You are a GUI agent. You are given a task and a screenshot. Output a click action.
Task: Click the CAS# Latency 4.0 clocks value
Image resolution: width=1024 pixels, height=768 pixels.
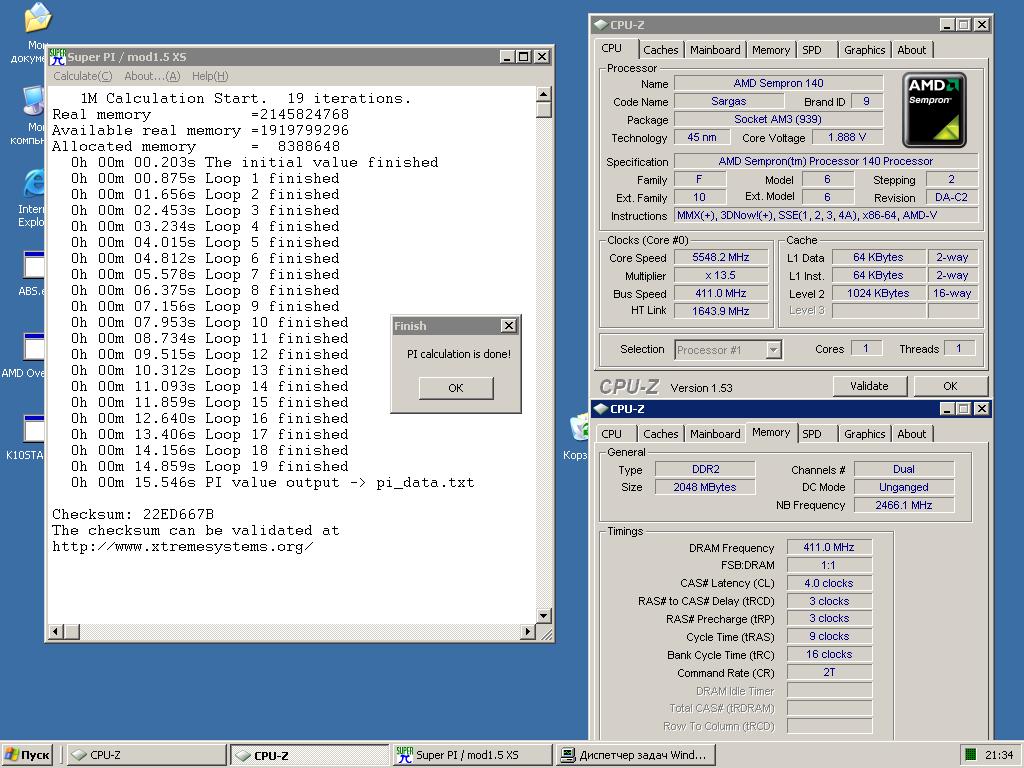pyautogui.click(x=829, y=583)
